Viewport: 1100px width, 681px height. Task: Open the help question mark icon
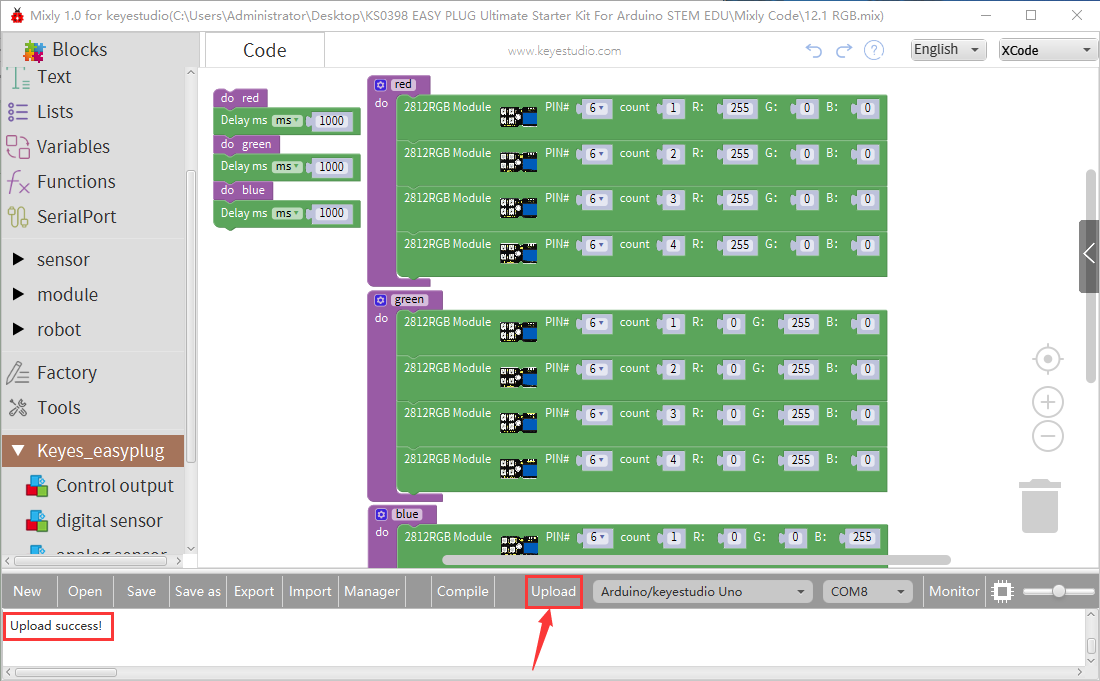pos(873,50)
